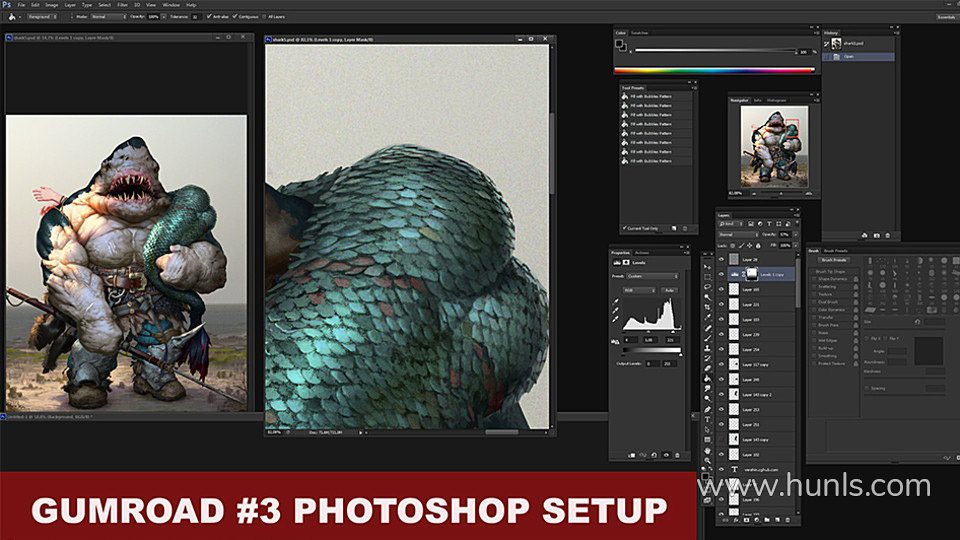The image size is (960, 540).
Task: Select the Pen tool in the toolbox
Action: tap(708, 409)
